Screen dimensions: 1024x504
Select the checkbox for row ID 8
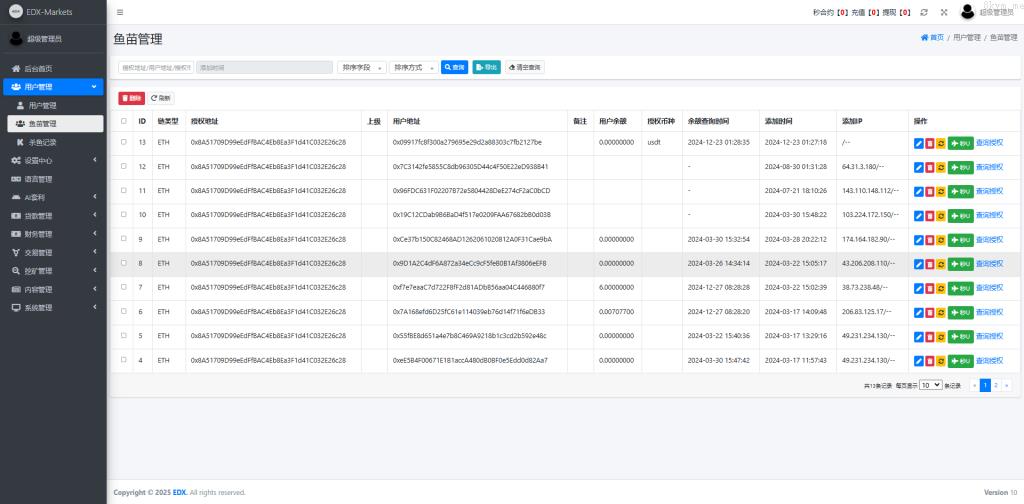click(124, 263)
